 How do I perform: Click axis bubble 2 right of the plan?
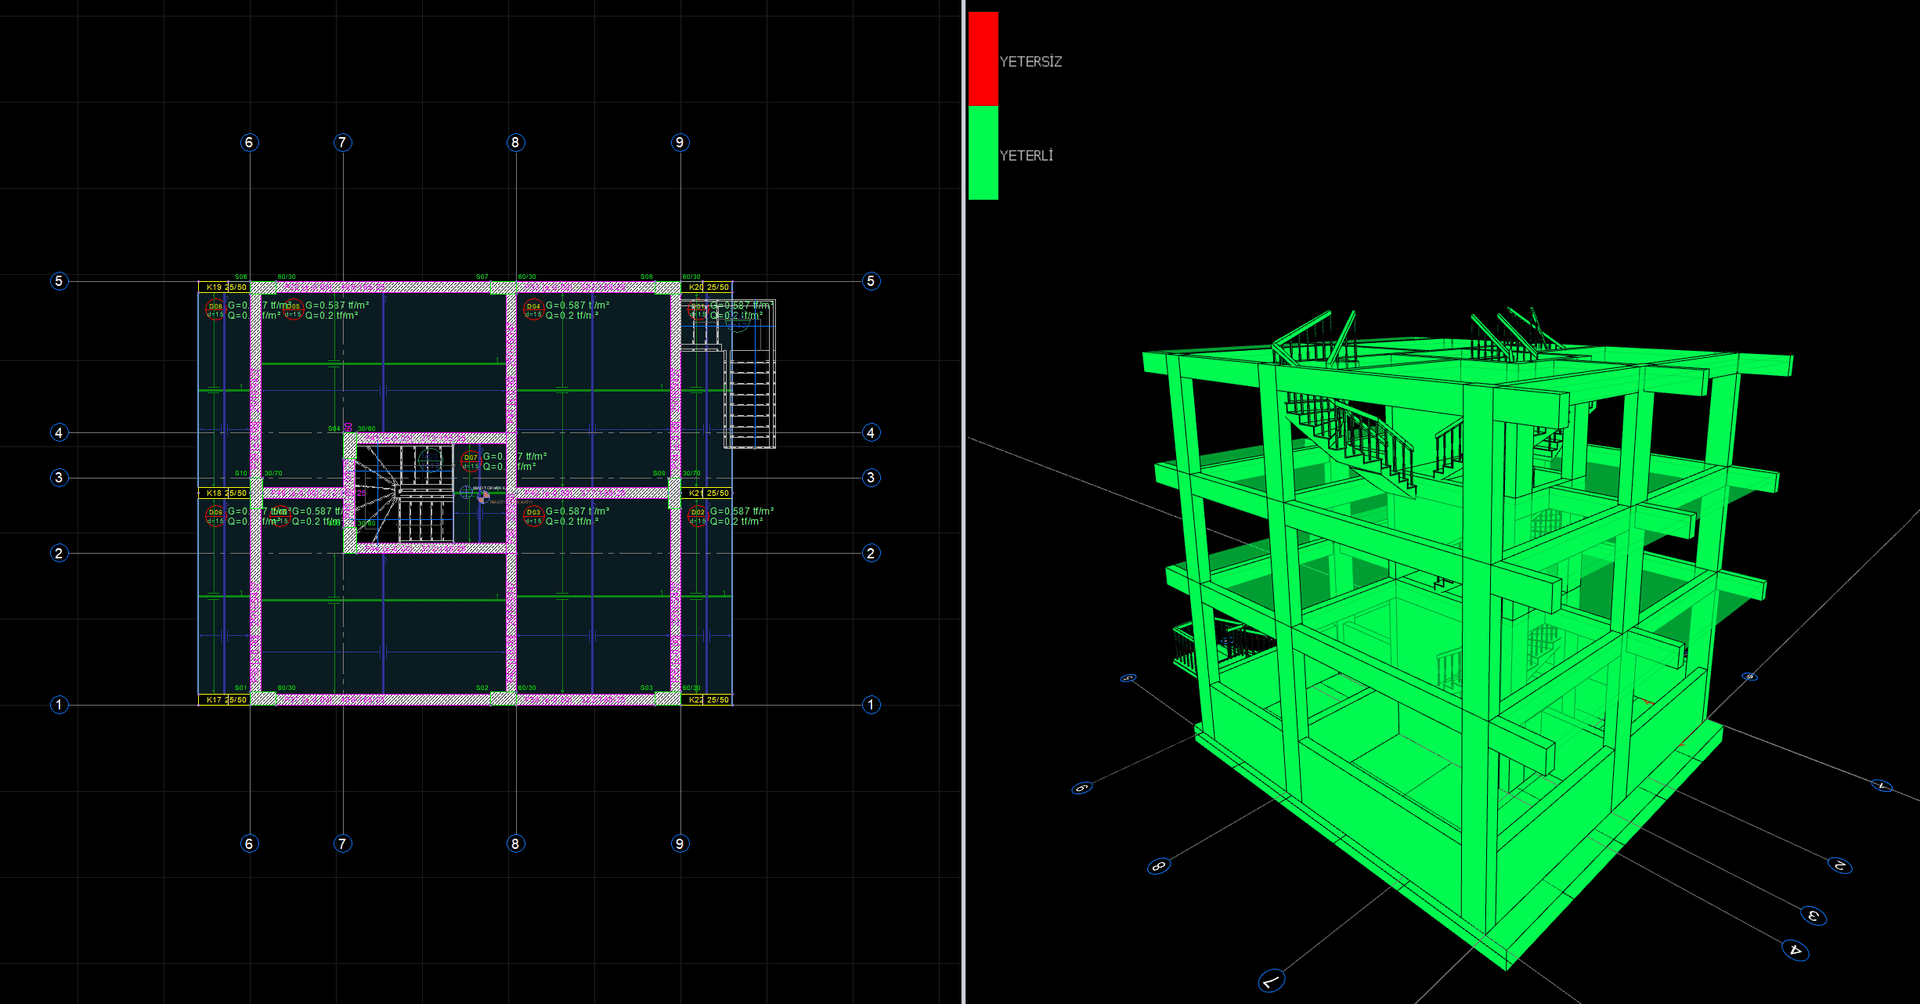pyautogui.click(x=871, y=553)
